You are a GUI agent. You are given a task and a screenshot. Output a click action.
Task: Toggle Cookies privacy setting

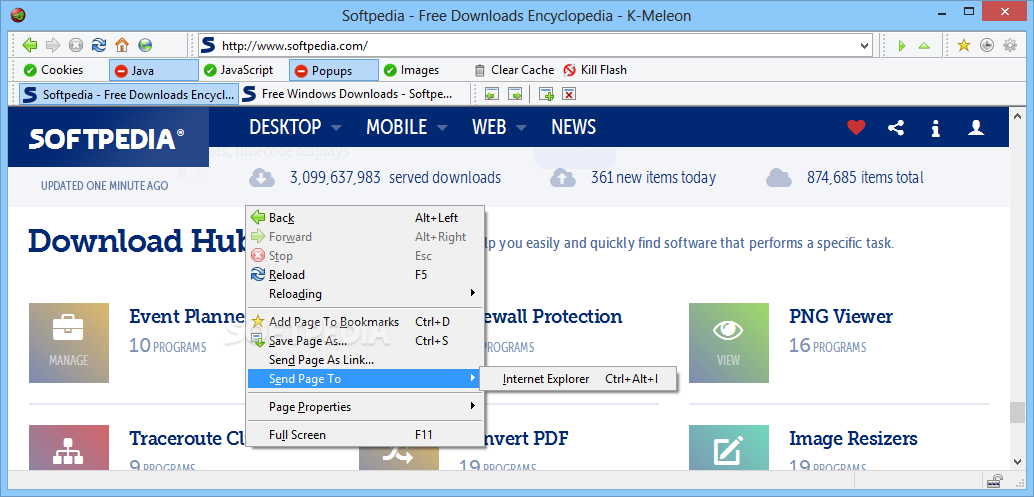click(x=53, y=70)
